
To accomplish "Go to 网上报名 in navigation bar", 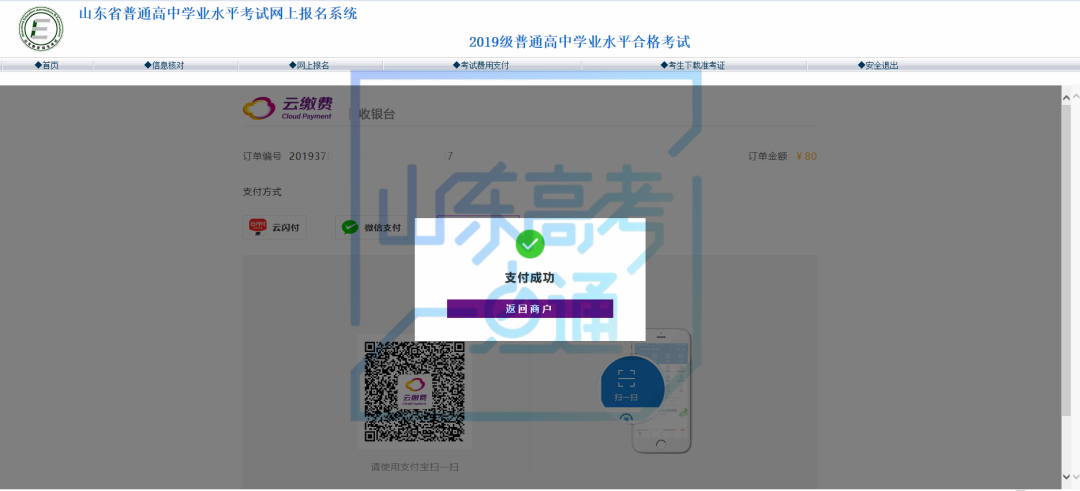I will (309, 65).
